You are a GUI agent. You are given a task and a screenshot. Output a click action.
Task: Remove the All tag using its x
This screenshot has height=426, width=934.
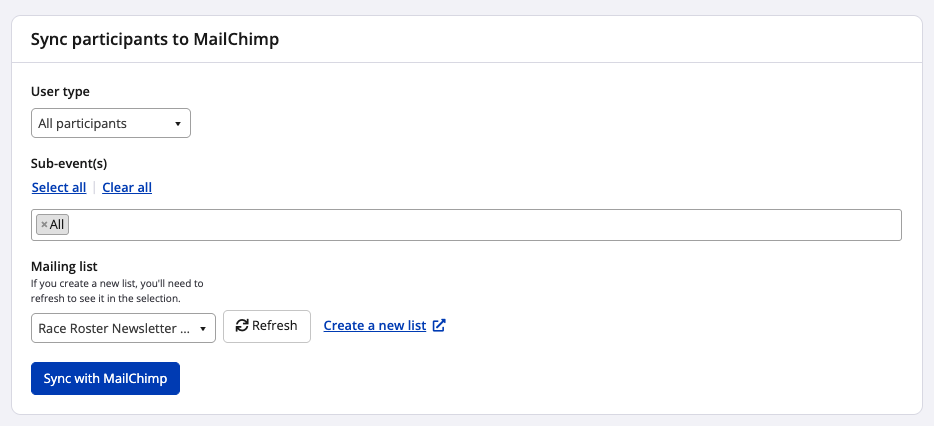pos(44,225)
